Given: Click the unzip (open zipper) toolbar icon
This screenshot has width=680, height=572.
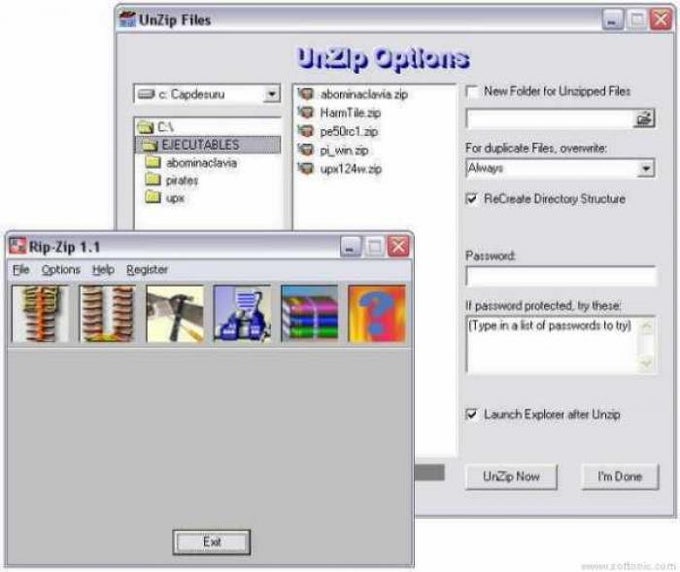Looking at the screenshot, I should point(108,314).
